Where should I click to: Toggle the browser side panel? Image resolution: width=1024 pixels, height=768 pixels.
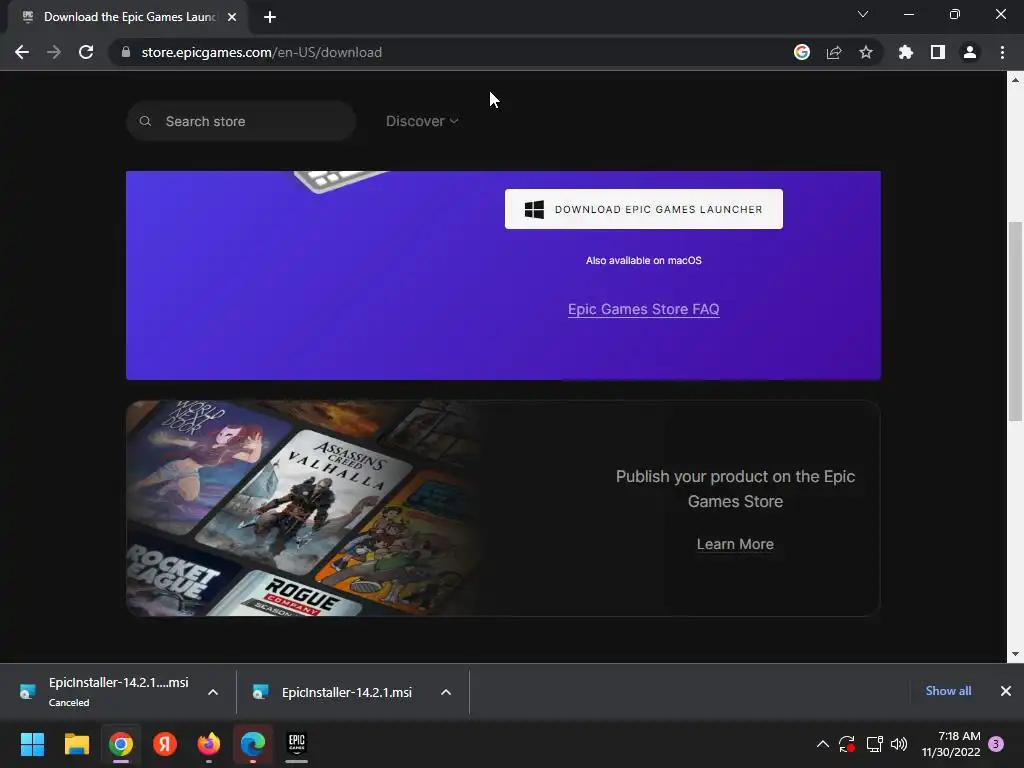coord(938,52)
